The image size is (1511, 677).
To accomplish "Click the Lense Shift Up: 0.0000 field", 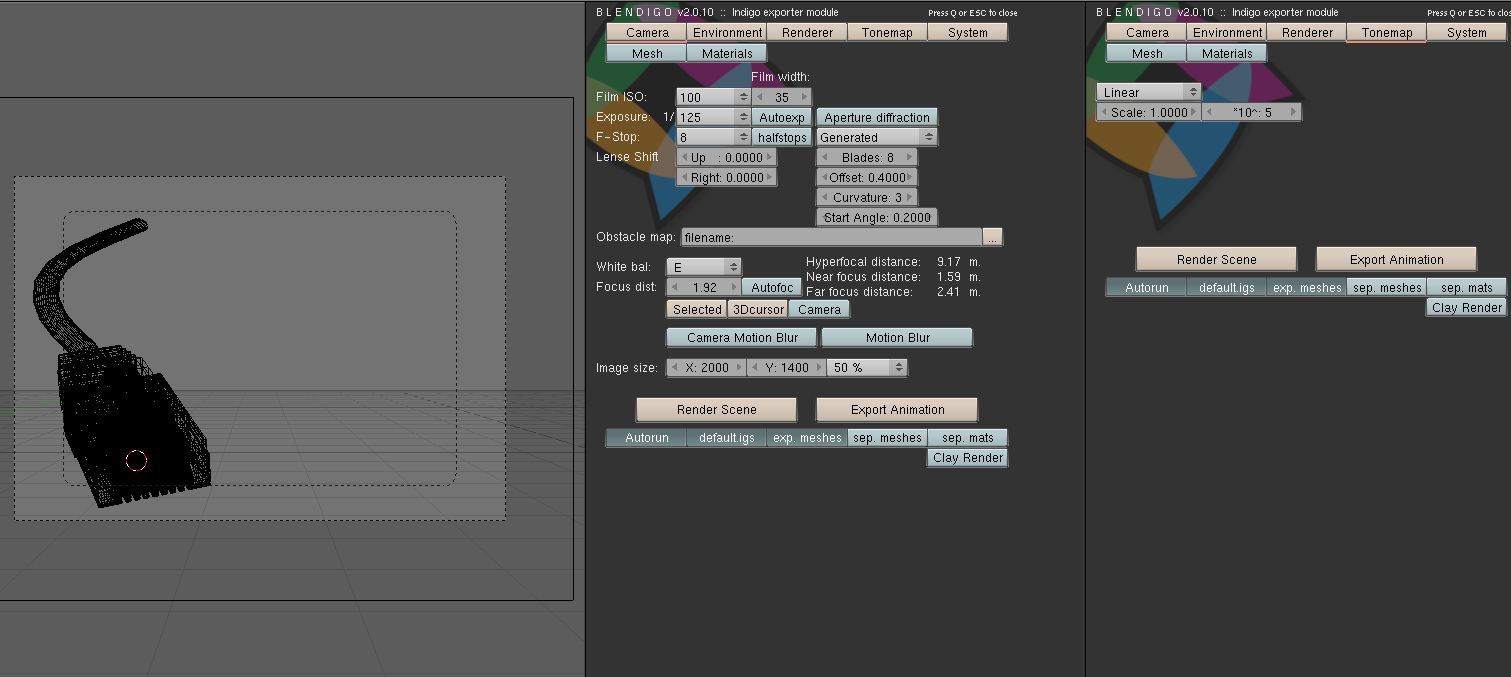I will 726,157.
